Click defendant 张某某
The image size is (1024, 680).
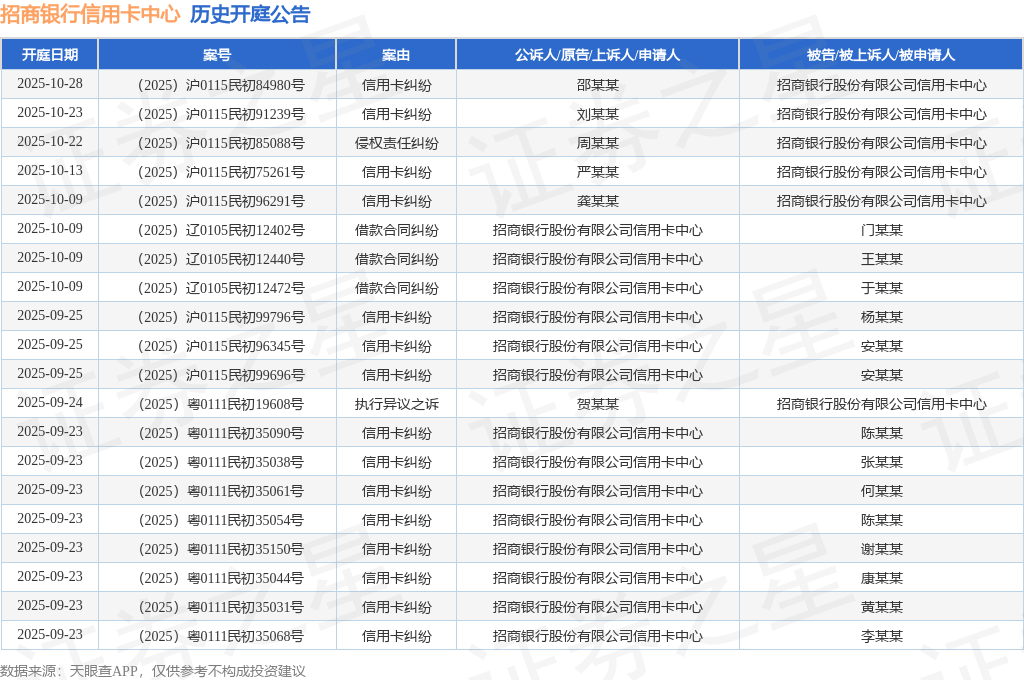click(x=882, y=462)
